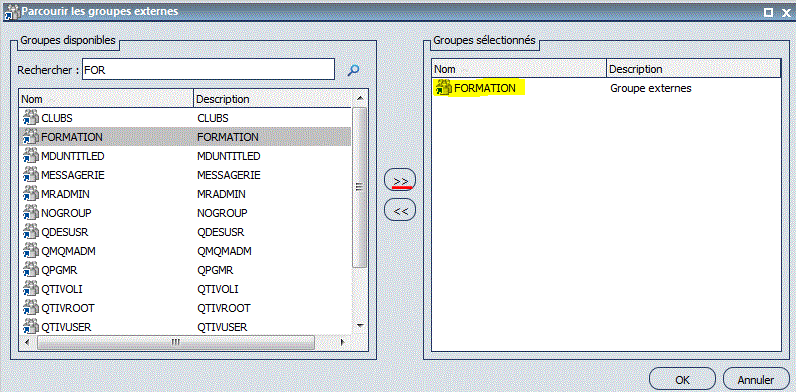Image resolution: width=796 pixels, height=392 pixels.
Task: Maximize the Parcourir les groupes externes dialog
Action: 769,12
